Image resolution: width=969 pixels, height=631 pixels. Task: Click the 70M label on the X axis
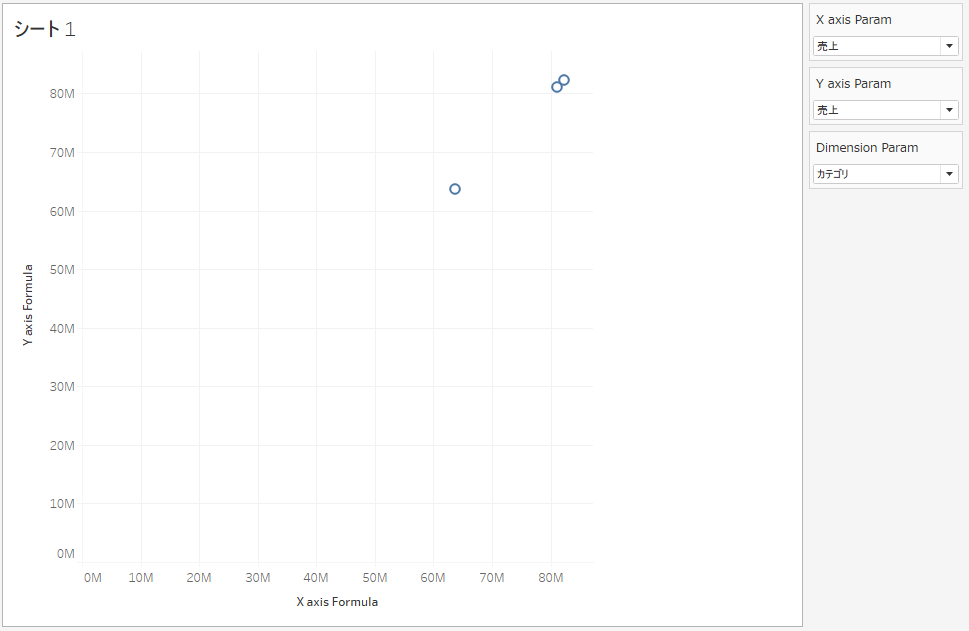tap(492, 578)
